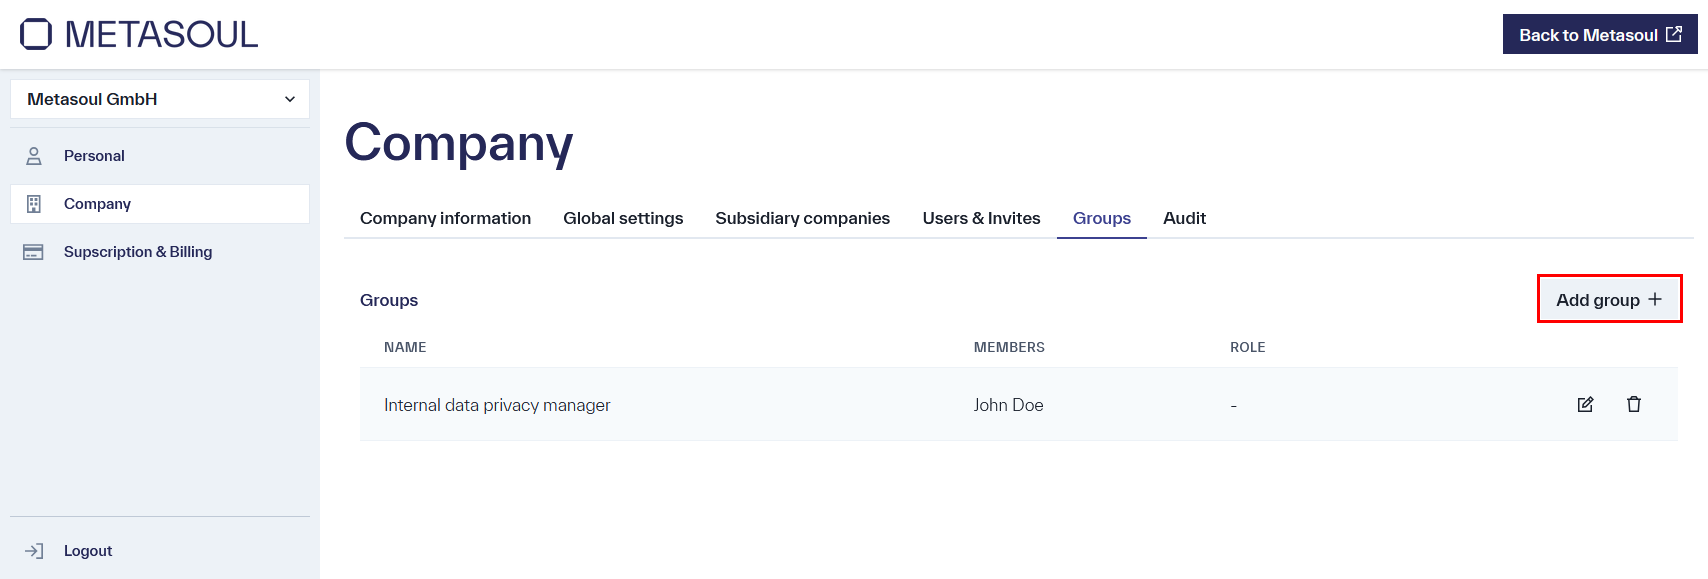The width and height of the screenshot is (1708, 579).
Task: Click the Company page title
Action: click(459, 143)
